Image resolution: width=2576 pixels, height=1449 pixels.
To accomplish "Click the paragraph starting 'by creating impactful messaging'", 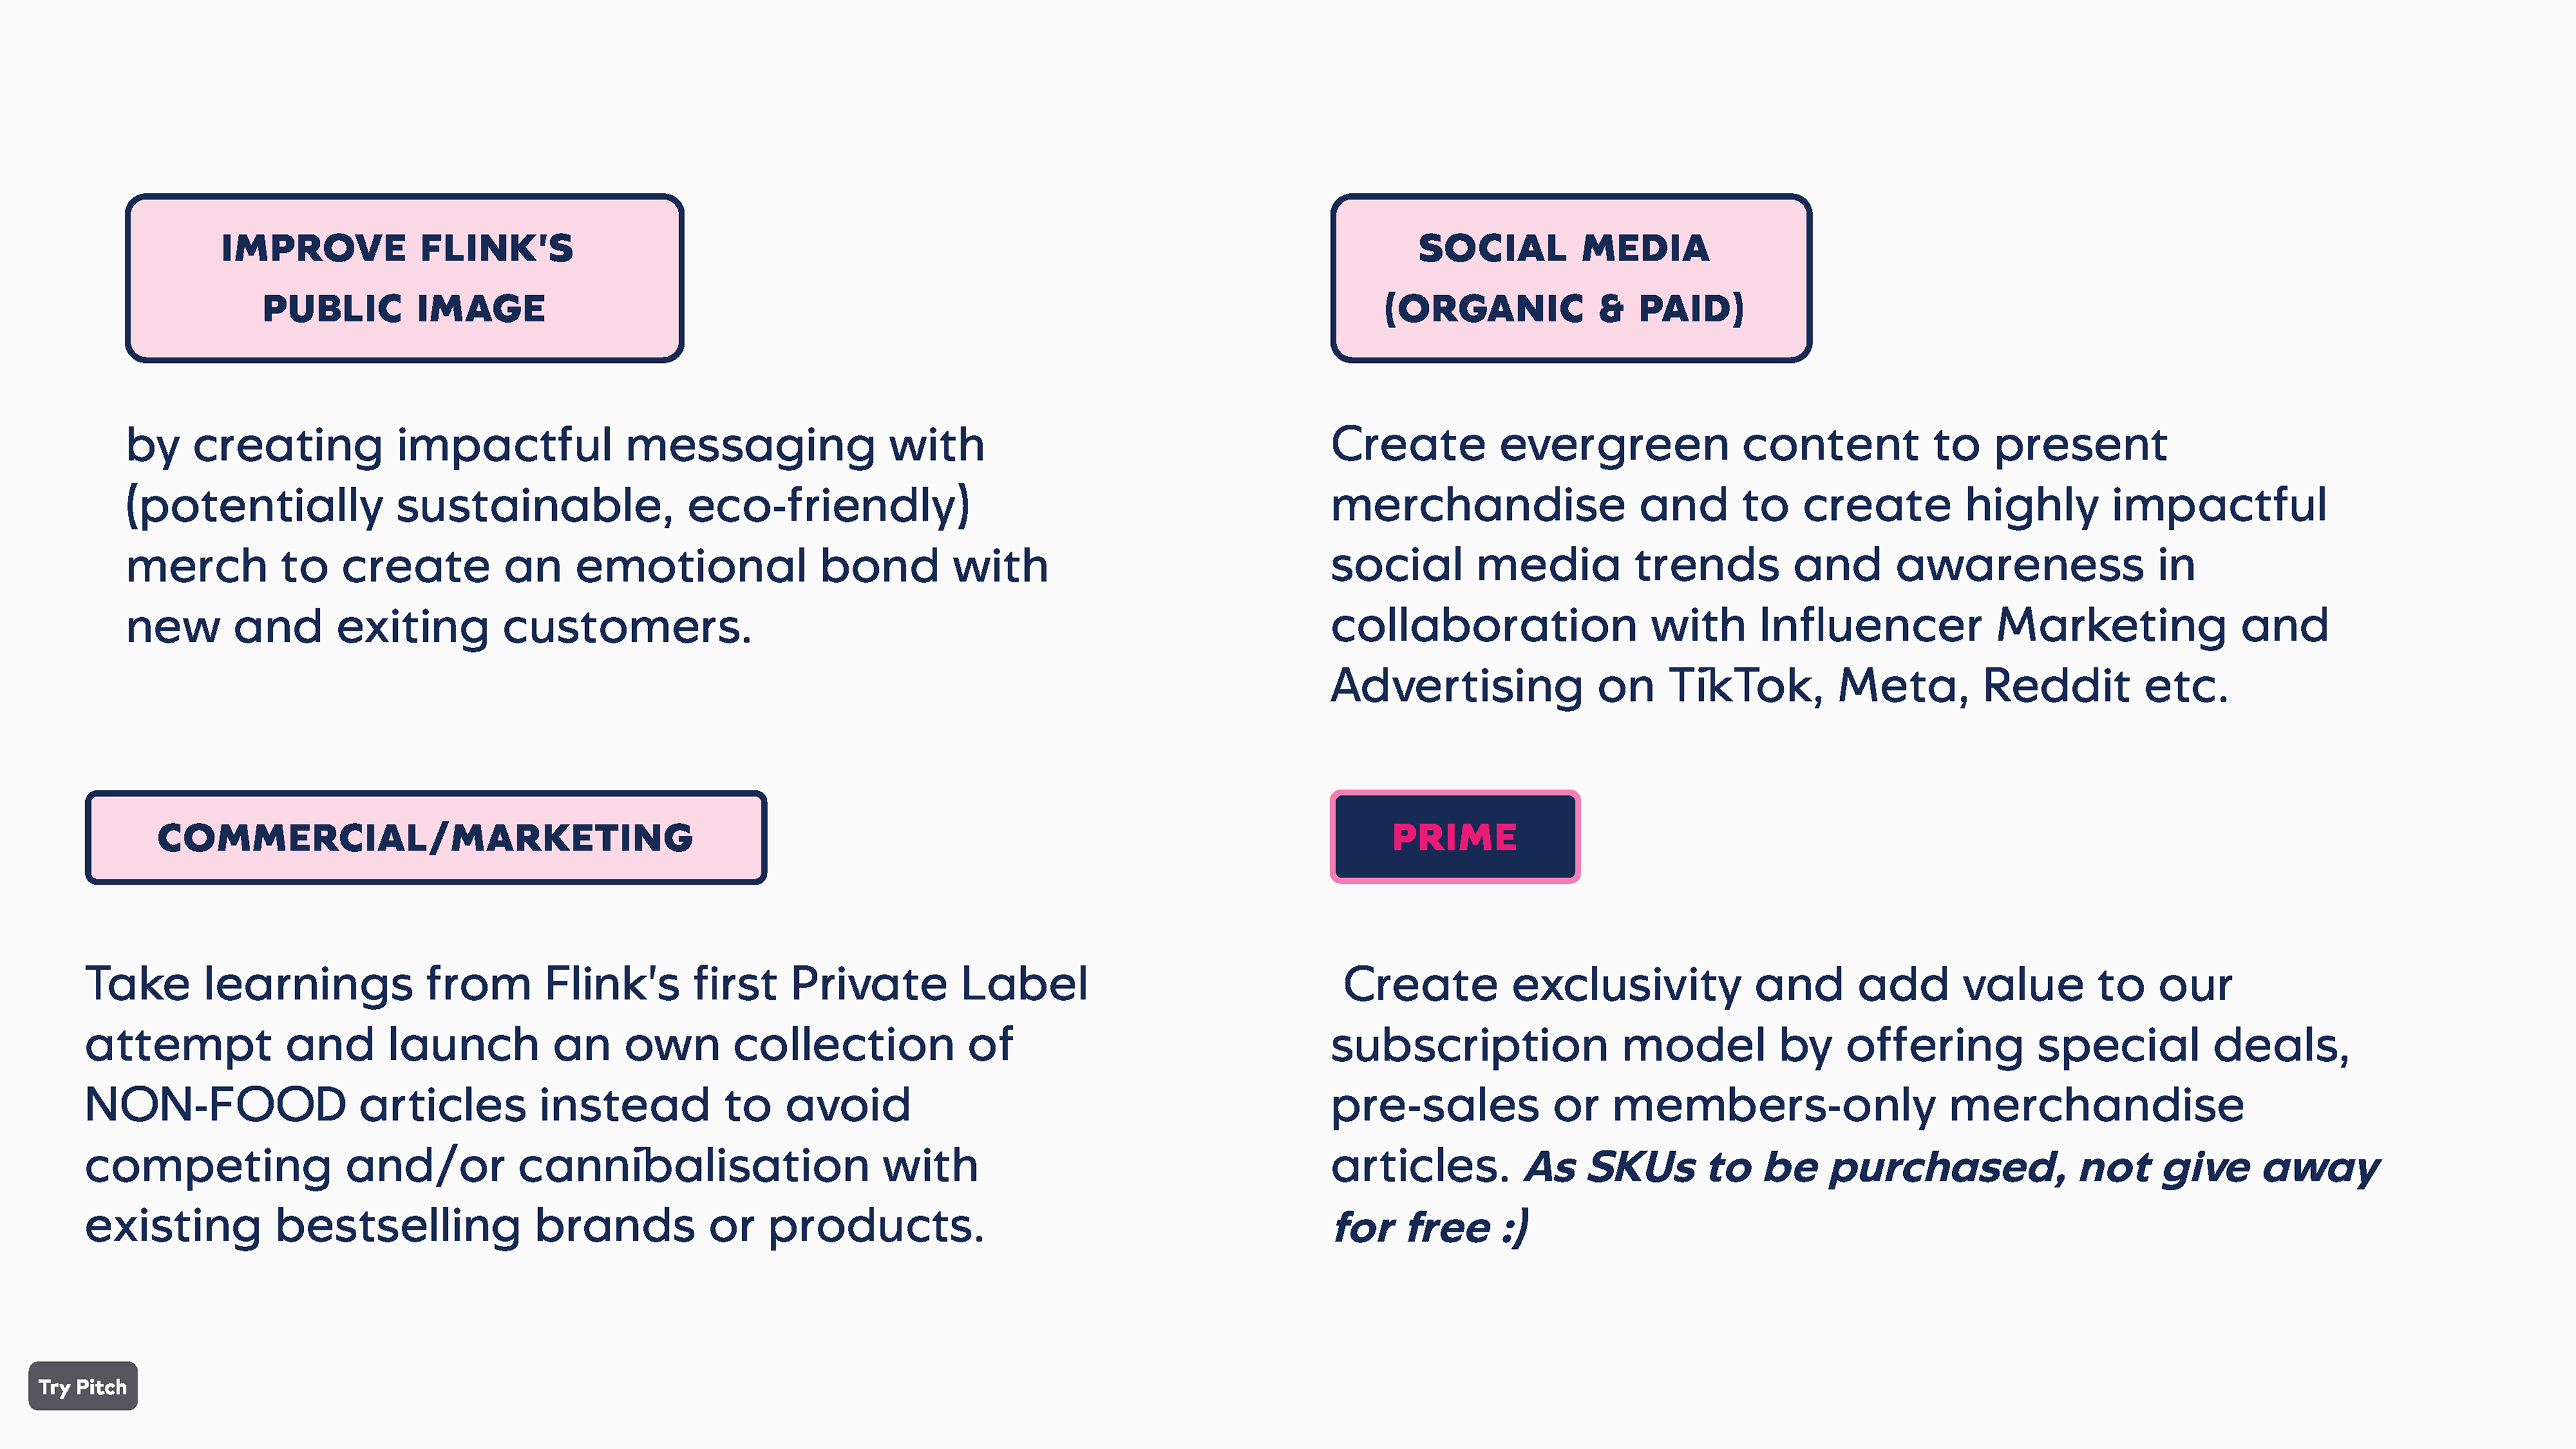I will coord(588,536).
